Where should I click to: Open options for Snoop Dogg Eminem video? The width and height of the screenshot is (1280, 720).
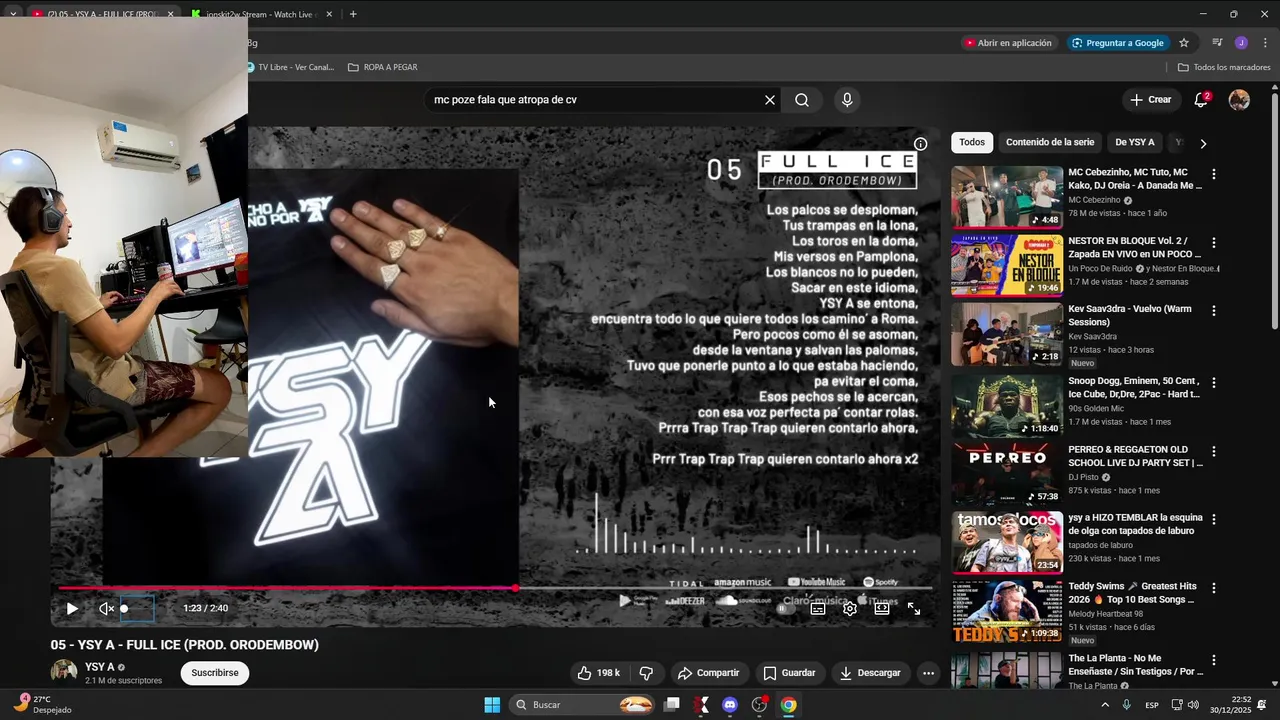pyautogui.click(x=1214, y=383)
